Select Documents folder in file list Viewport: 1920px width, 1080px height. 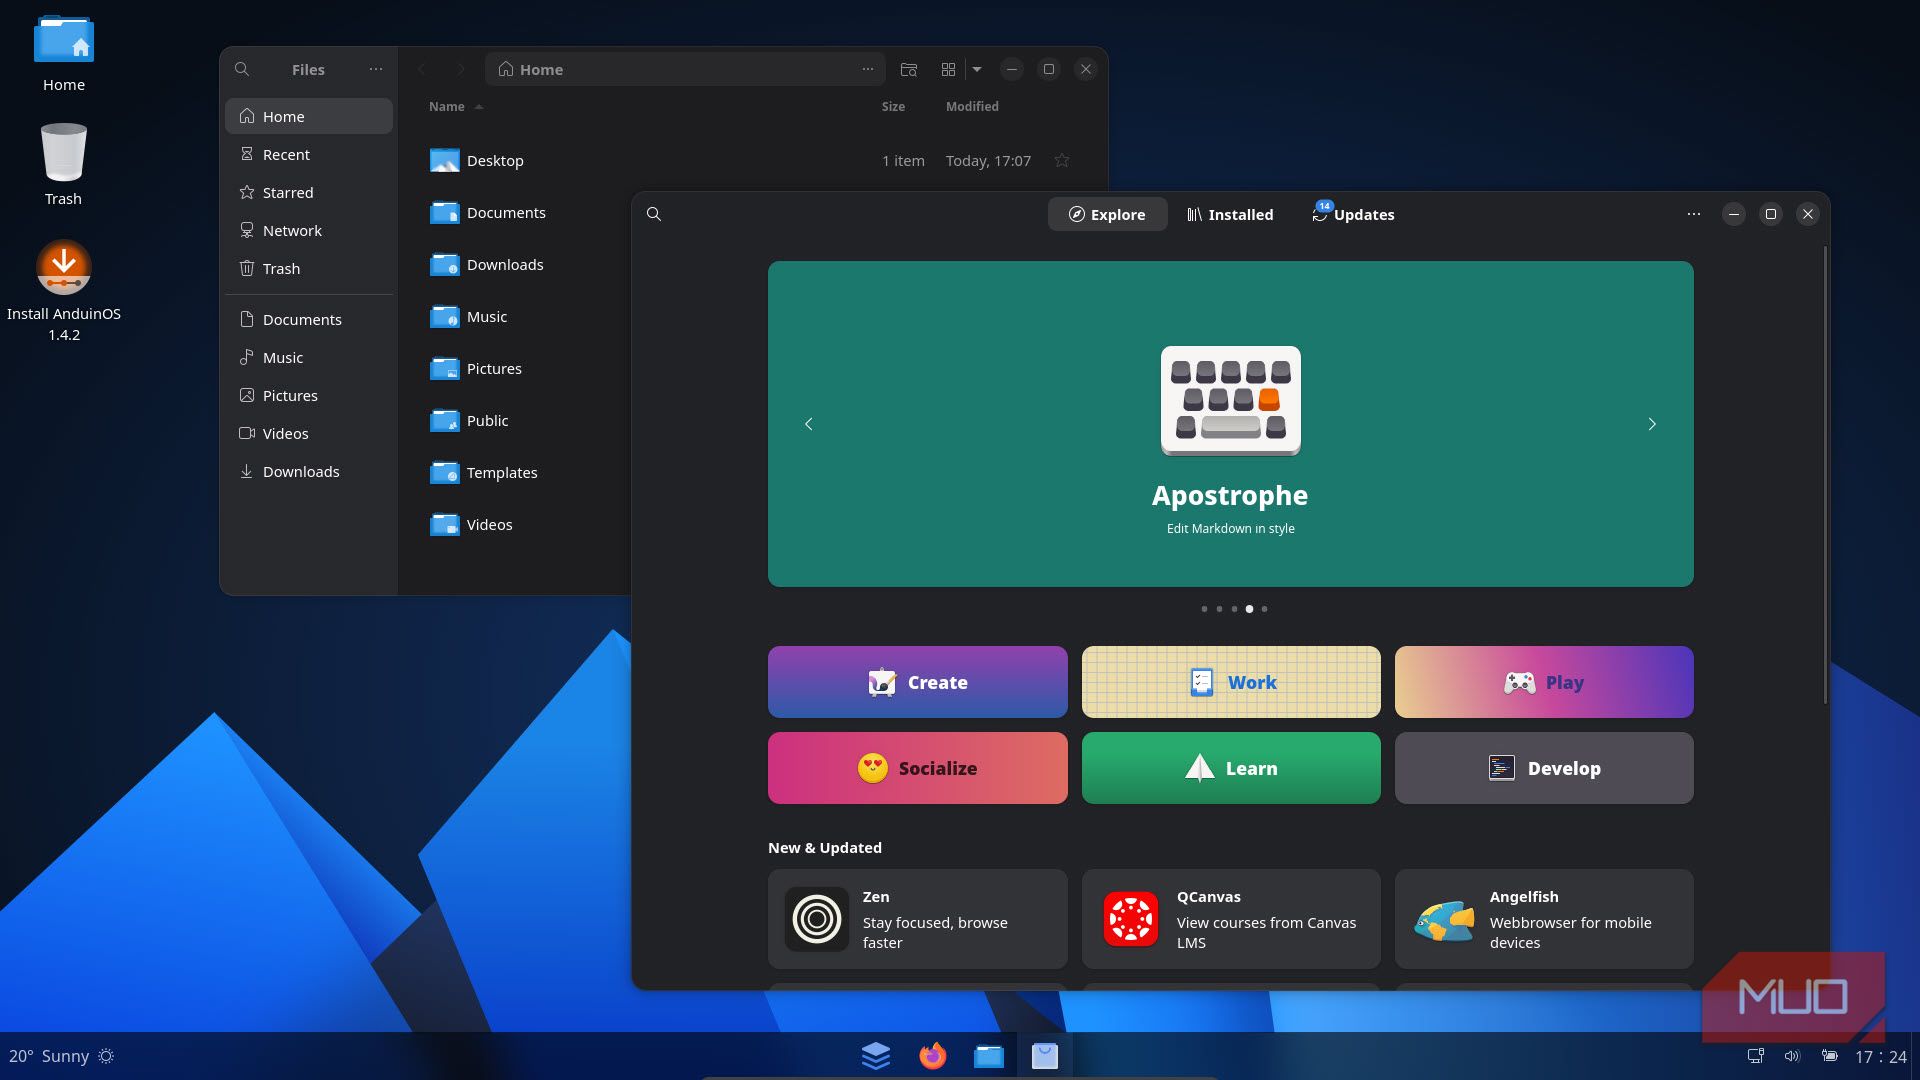click(487, 212)
